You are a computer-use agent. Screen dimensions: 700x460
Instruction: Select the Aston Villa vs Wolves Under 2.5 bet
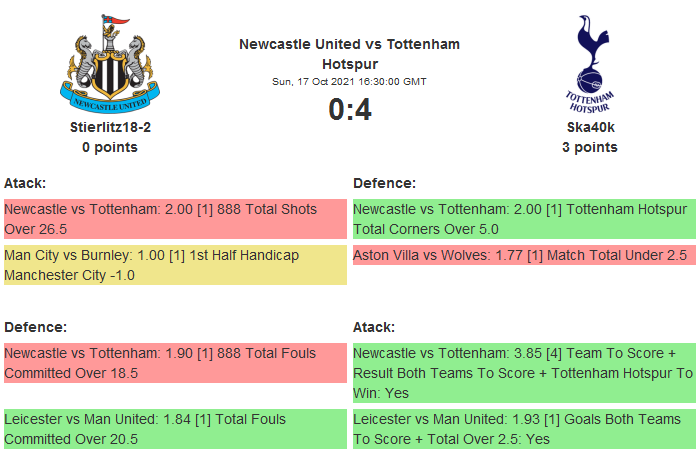[524, 255]
